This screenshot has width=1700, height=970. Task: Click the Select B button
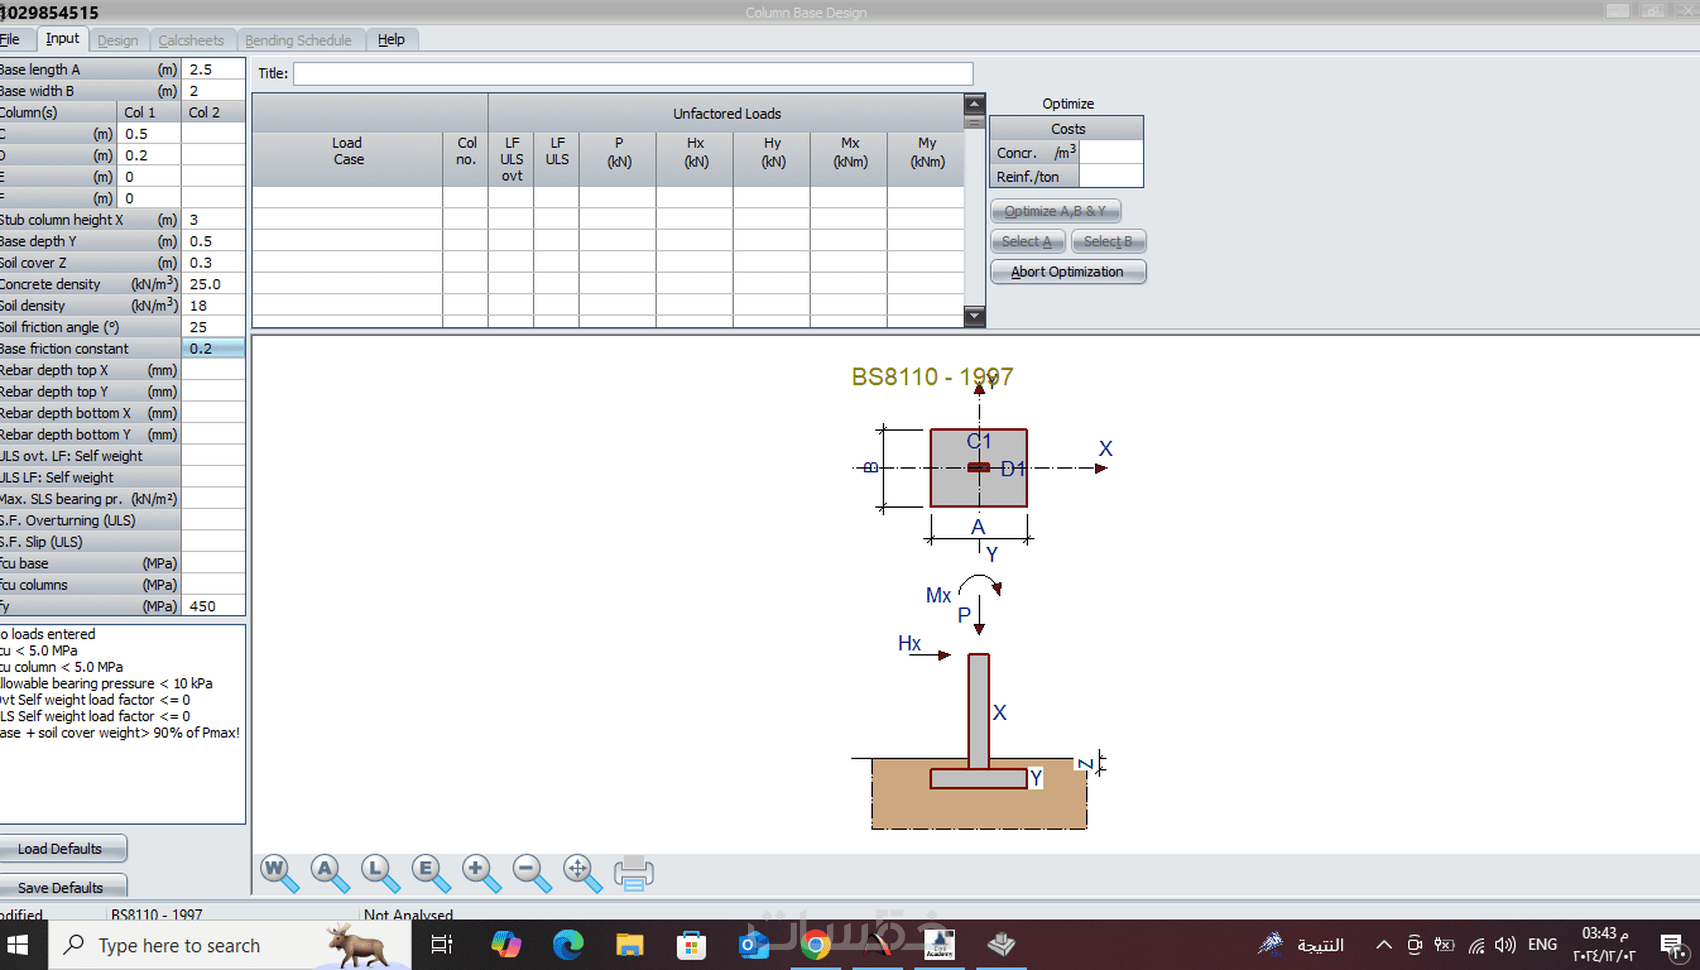tap(1108, 241)
